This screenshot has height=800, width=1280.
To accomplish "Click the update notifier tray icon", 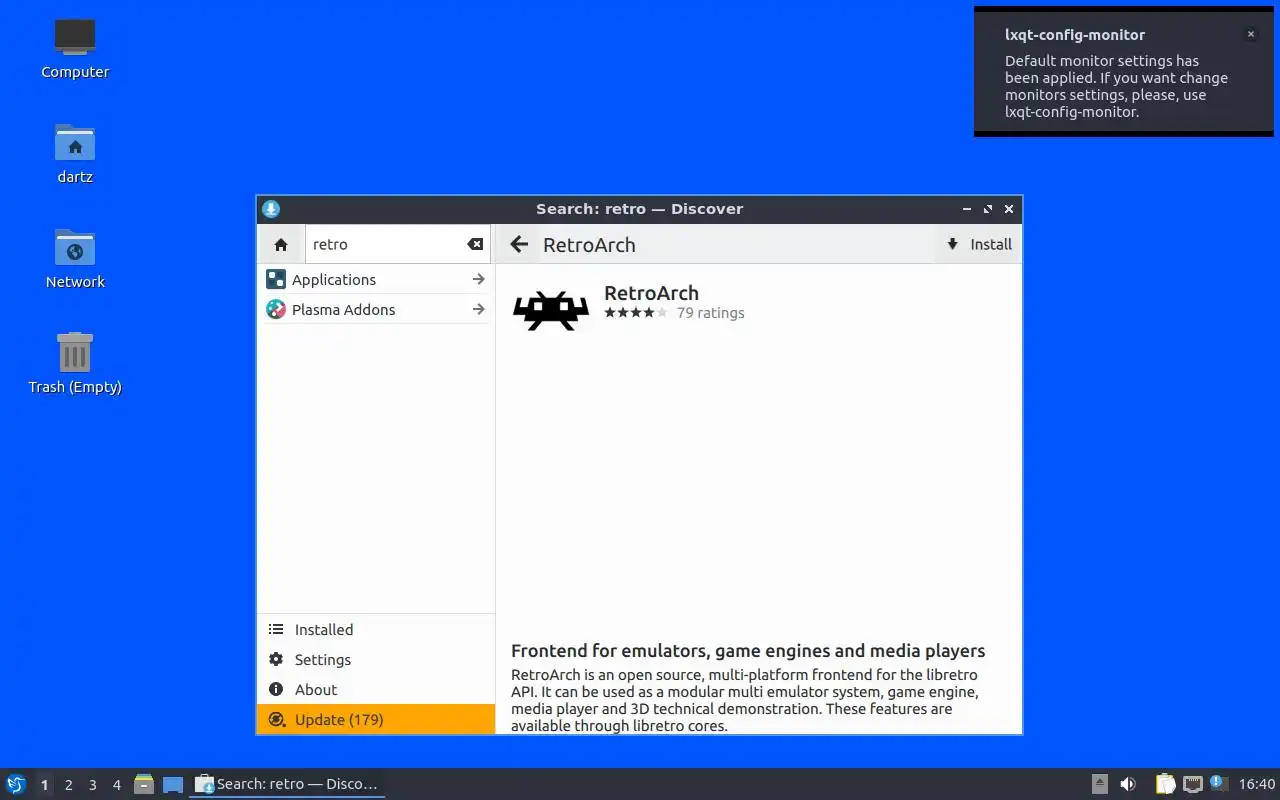I will coord(1218,783).
